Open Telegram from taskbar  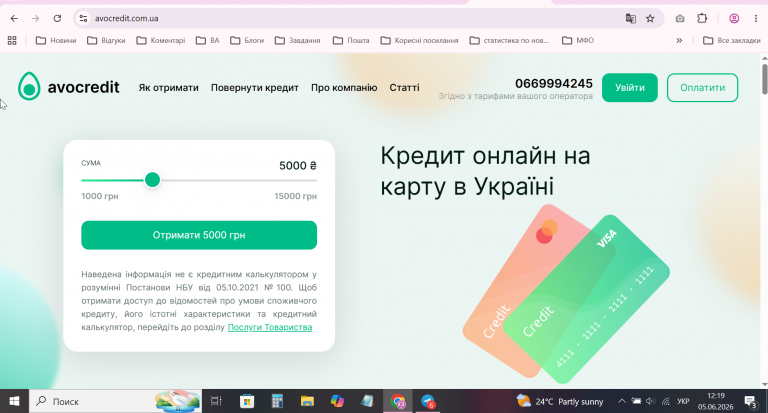click(428, 401)
